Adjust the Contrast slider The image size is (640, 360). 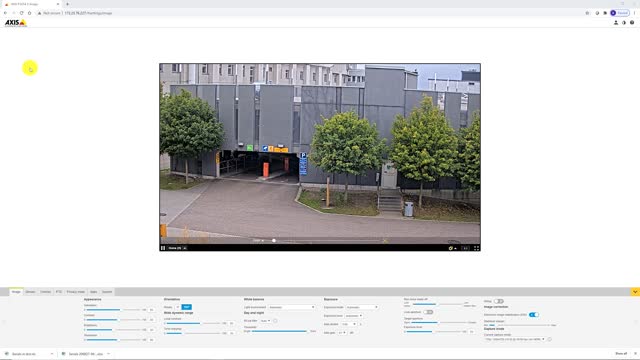pos(113,320)
